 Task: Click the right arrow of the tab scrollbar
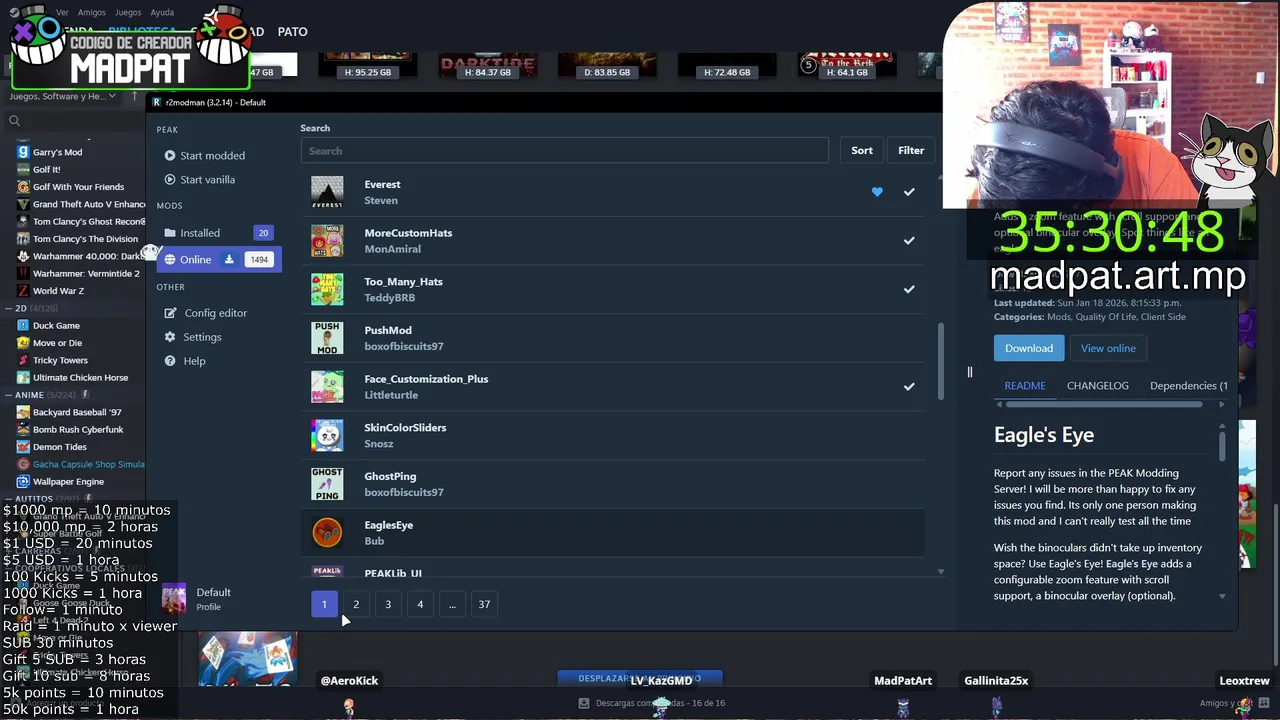pos(1221,404)
